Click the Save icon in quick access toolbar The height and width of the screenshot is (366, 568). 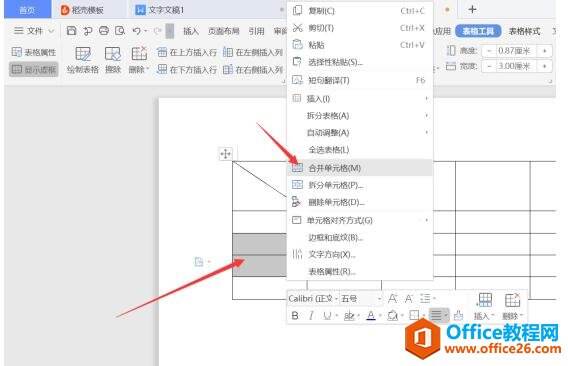71,31
